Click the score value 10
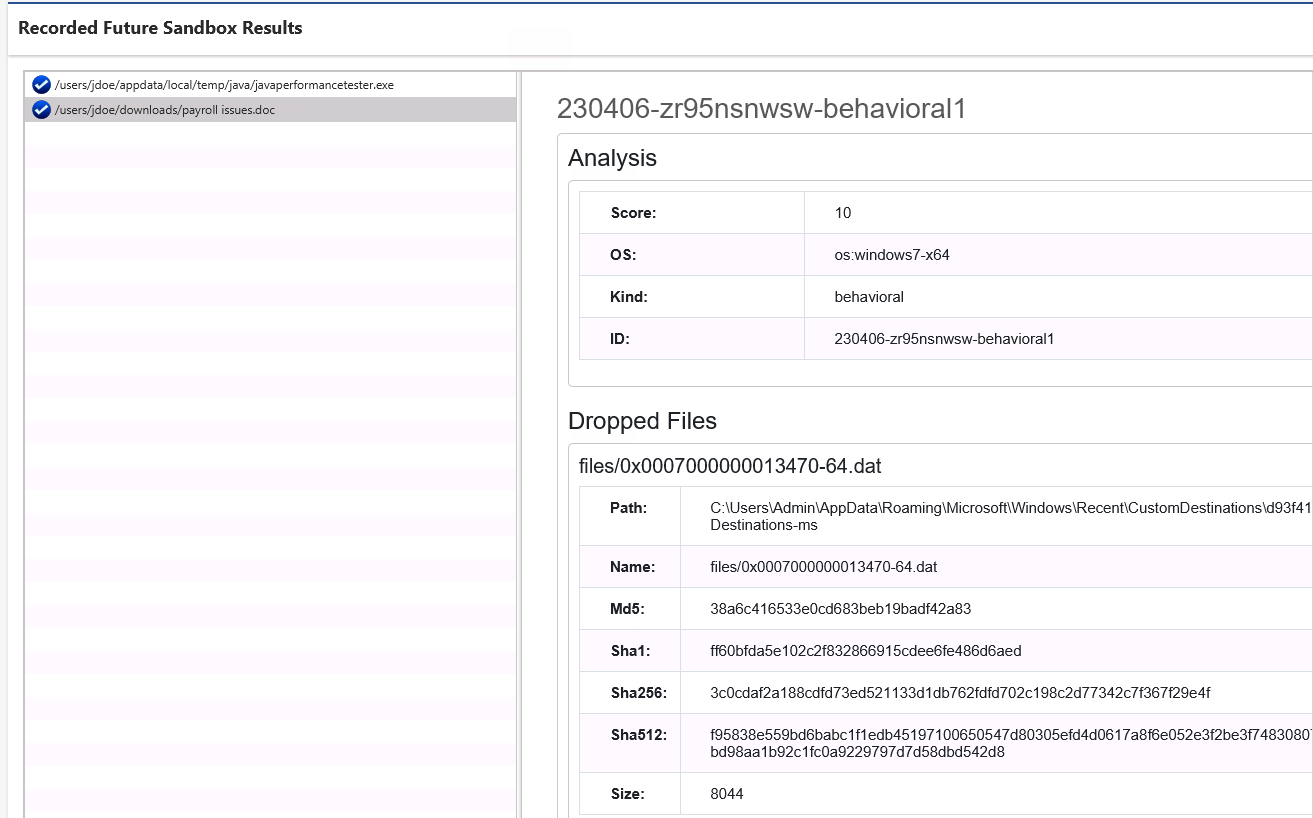Screen dimensions: 1313x818 click(x=843, y=213)
